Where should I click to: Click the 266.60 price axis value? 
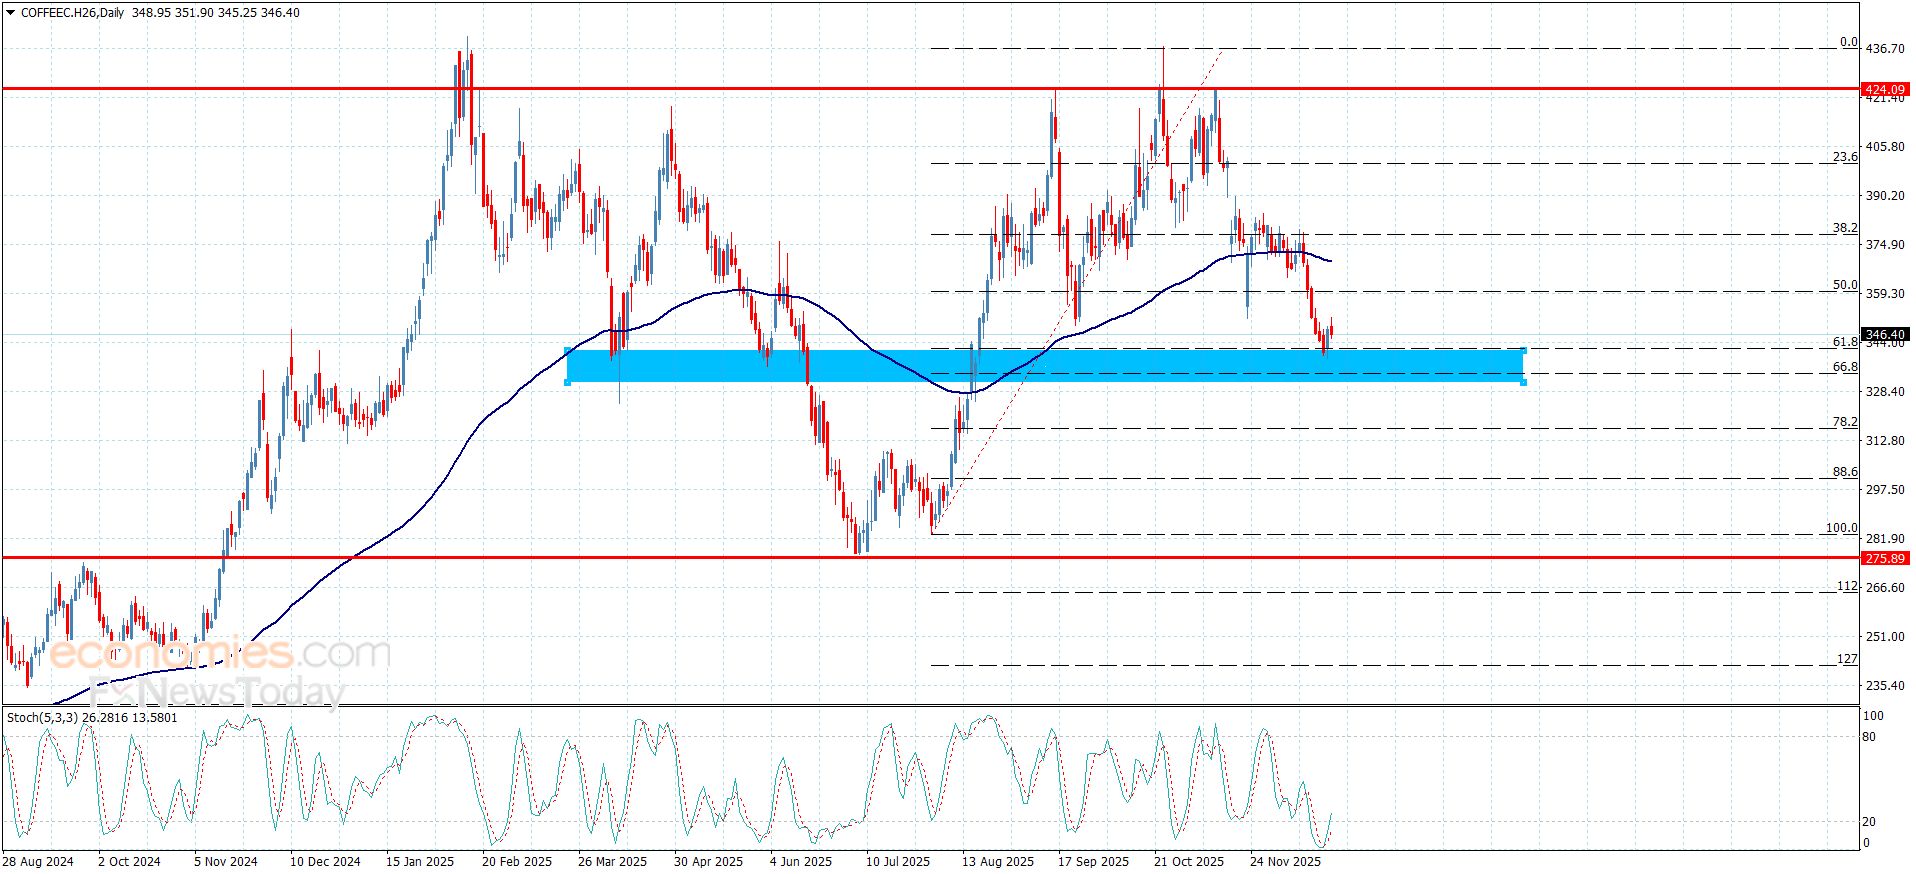1885,588
